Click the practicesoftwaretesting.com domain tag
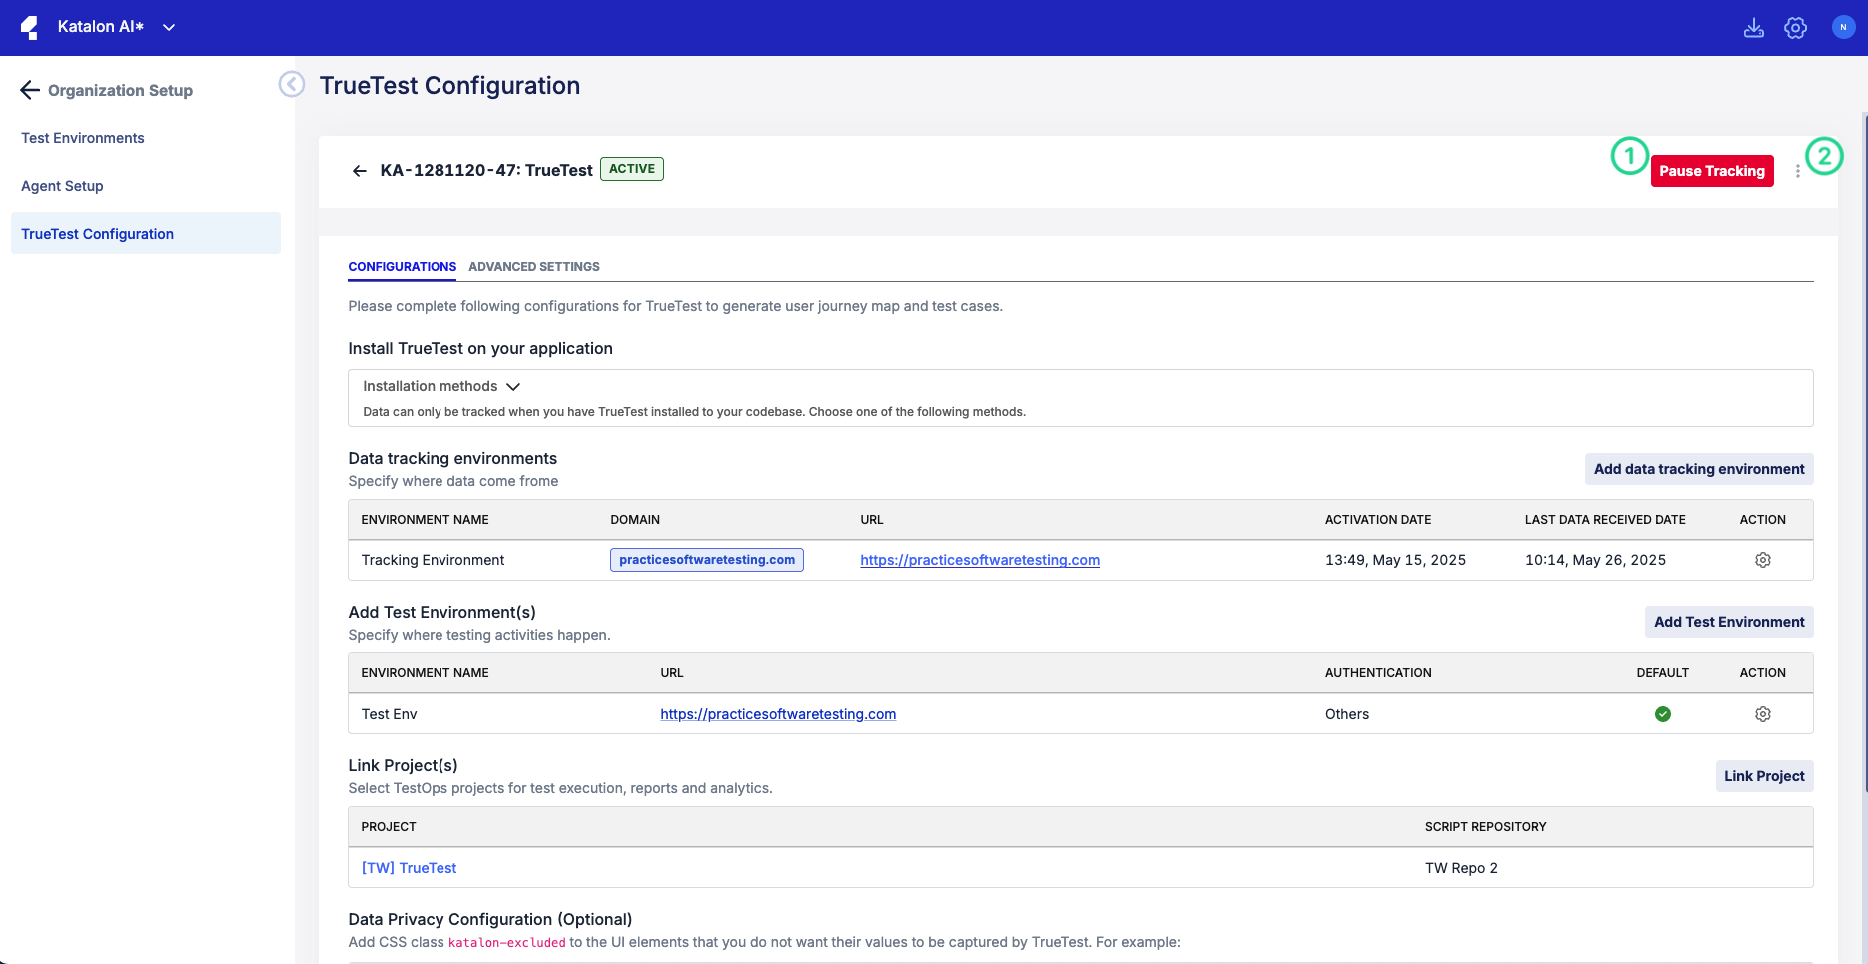The width and height of the screenshot is (1868, 964). [x=707, y=560]
